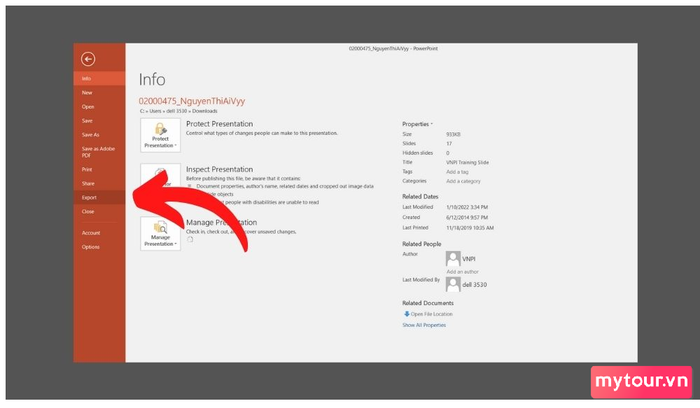Click the back arrow circle icon
Image resolution: width=700 pixels, height=408 pixels.
click(x=88, y=59)
